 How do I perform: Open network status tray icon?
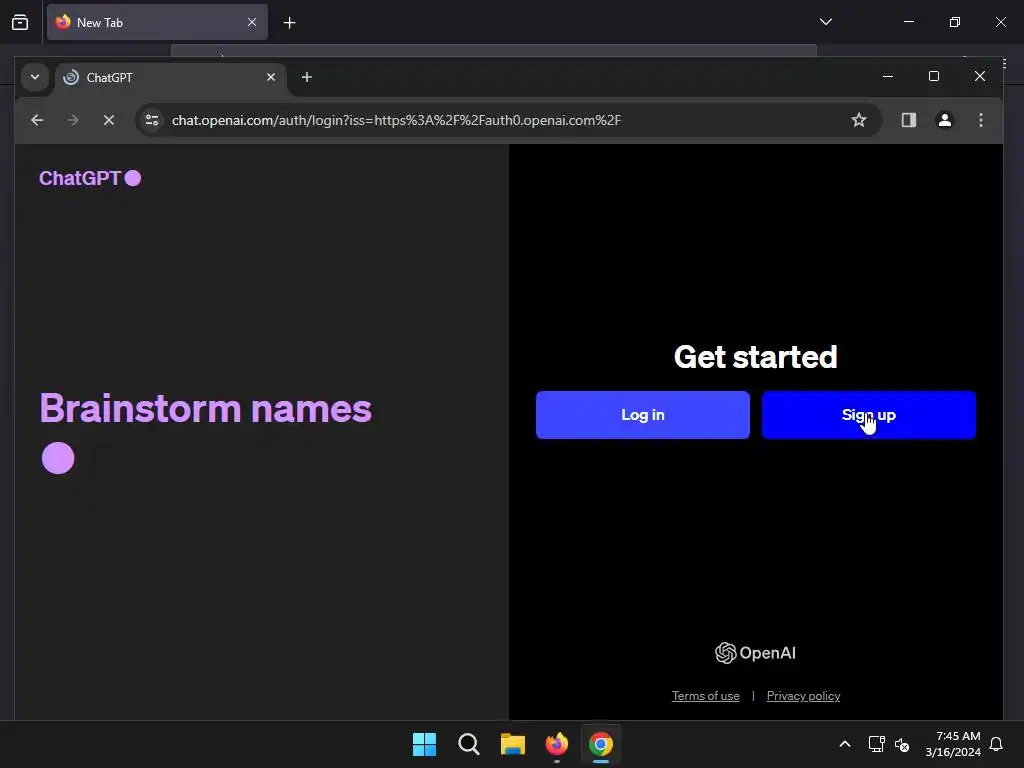coord(876,744)
